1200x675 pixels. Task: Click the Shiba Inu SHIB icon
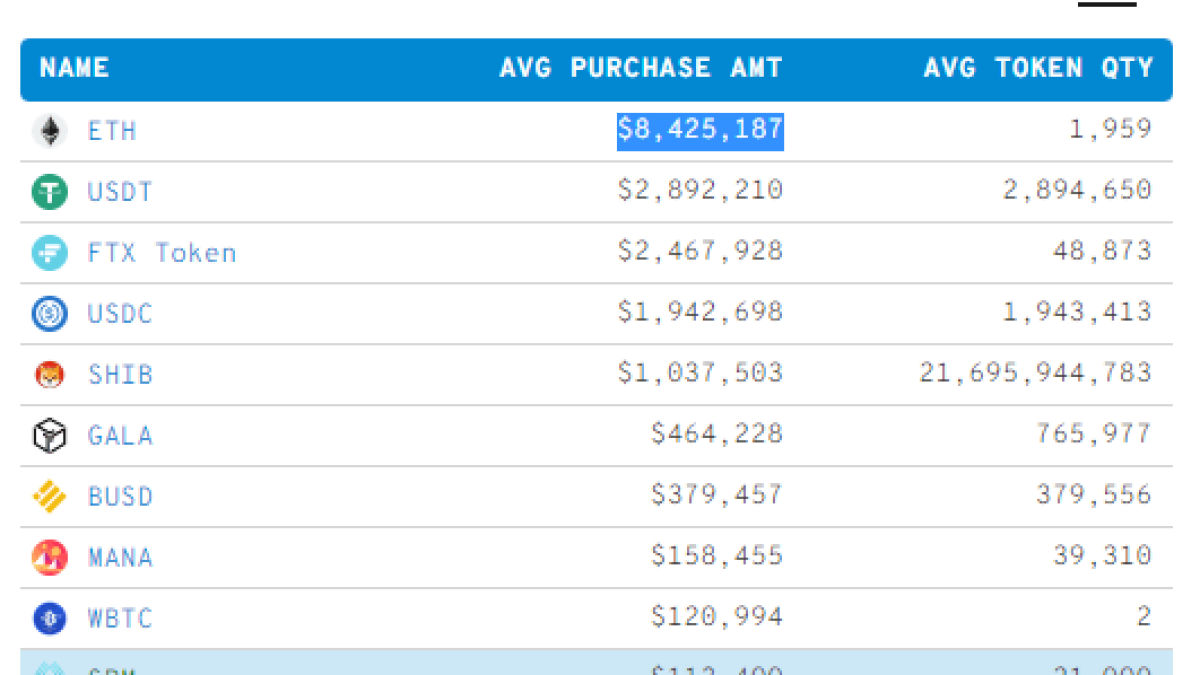pos(49,375)
